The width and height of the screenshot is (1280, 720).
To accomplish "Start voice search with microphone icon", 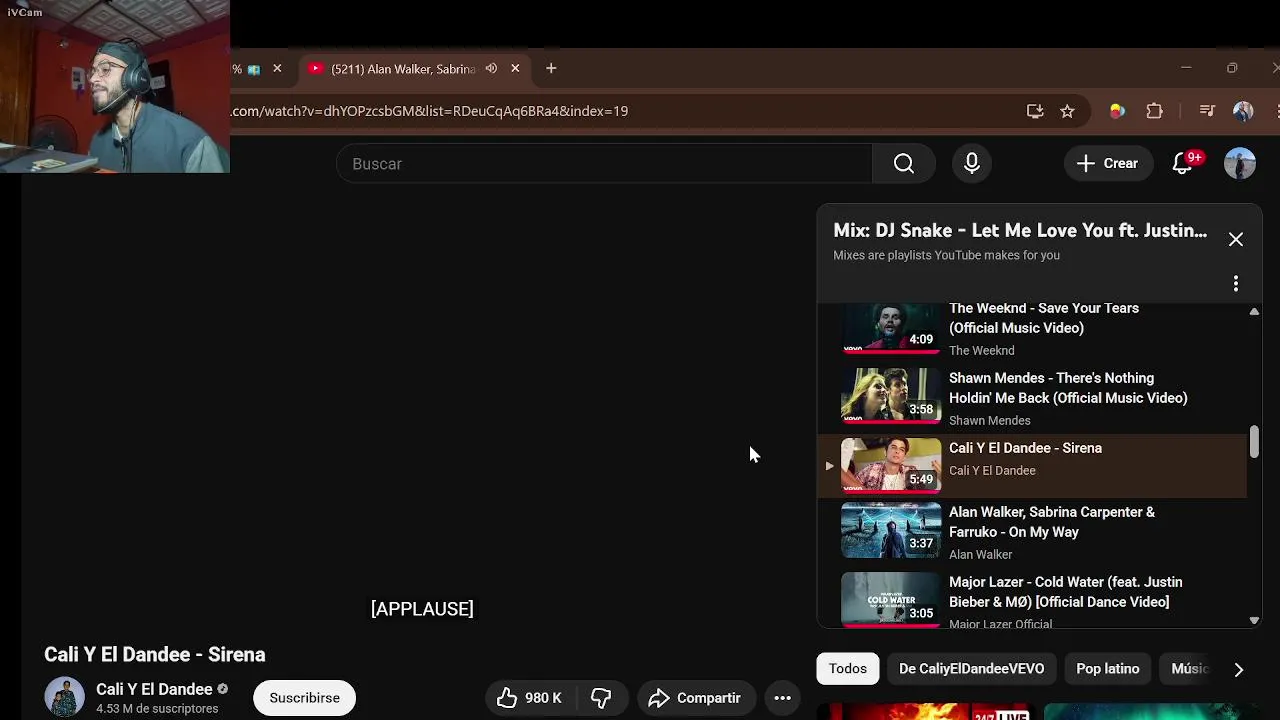I will [x=972, y=164].
